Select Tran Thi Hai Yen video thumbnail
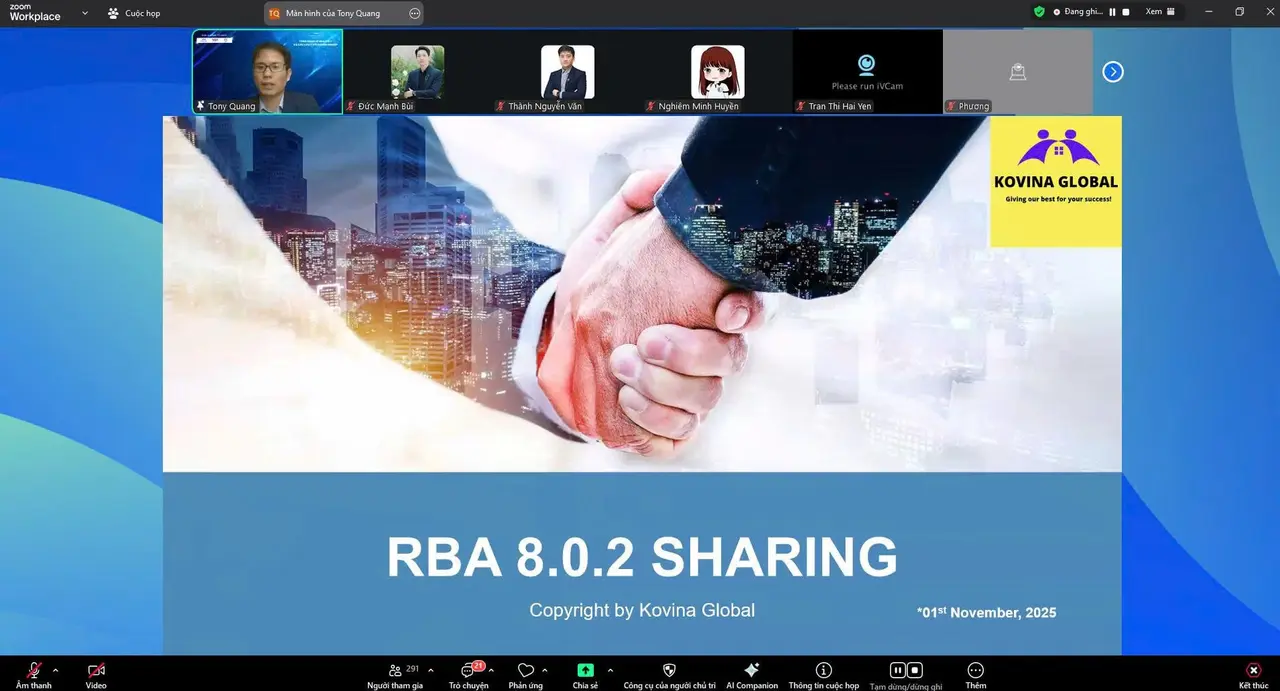This screenshot has height=691, width=1280. point(867,71)
